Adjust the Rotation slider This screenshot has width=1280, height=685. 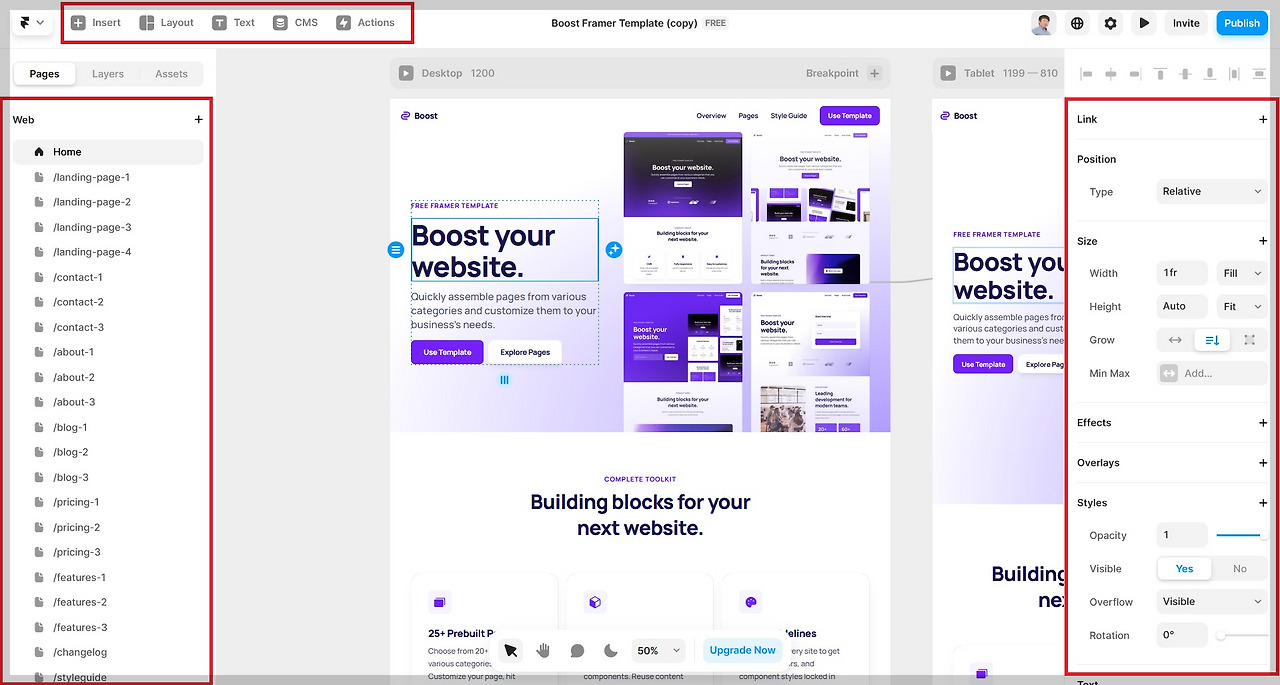coord(1242,635)
